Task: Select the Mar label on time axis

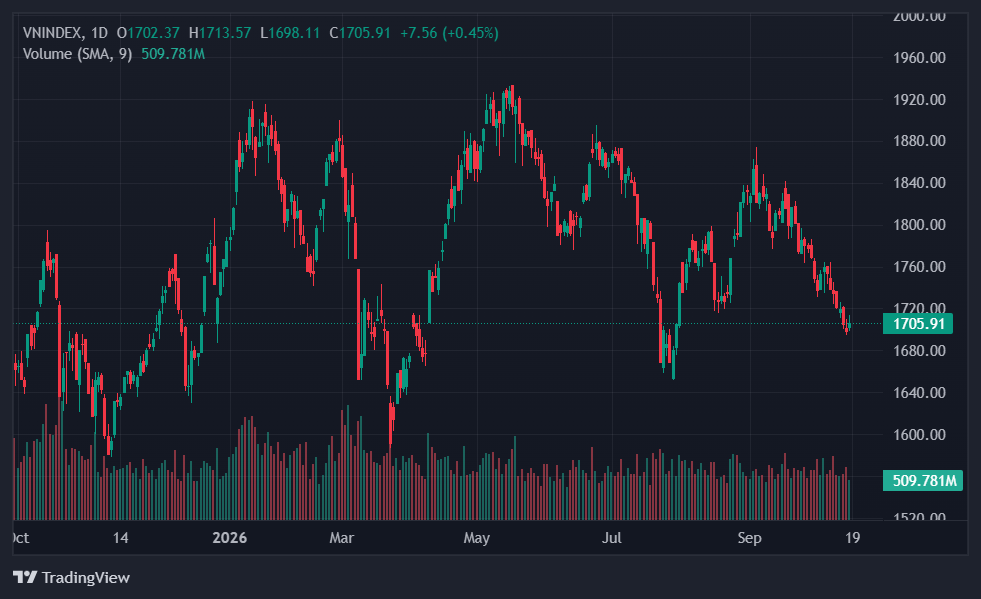Action: click(342, 538)
